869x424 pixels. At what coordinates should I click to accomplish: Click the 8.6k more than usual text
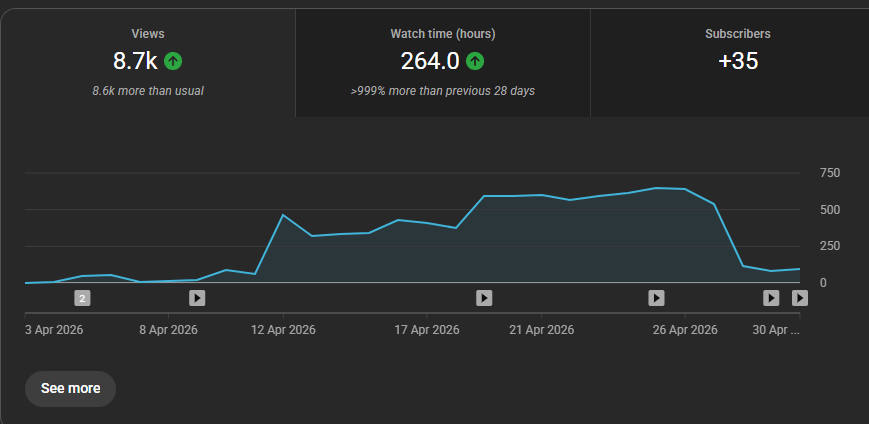[x=148, y=91]
